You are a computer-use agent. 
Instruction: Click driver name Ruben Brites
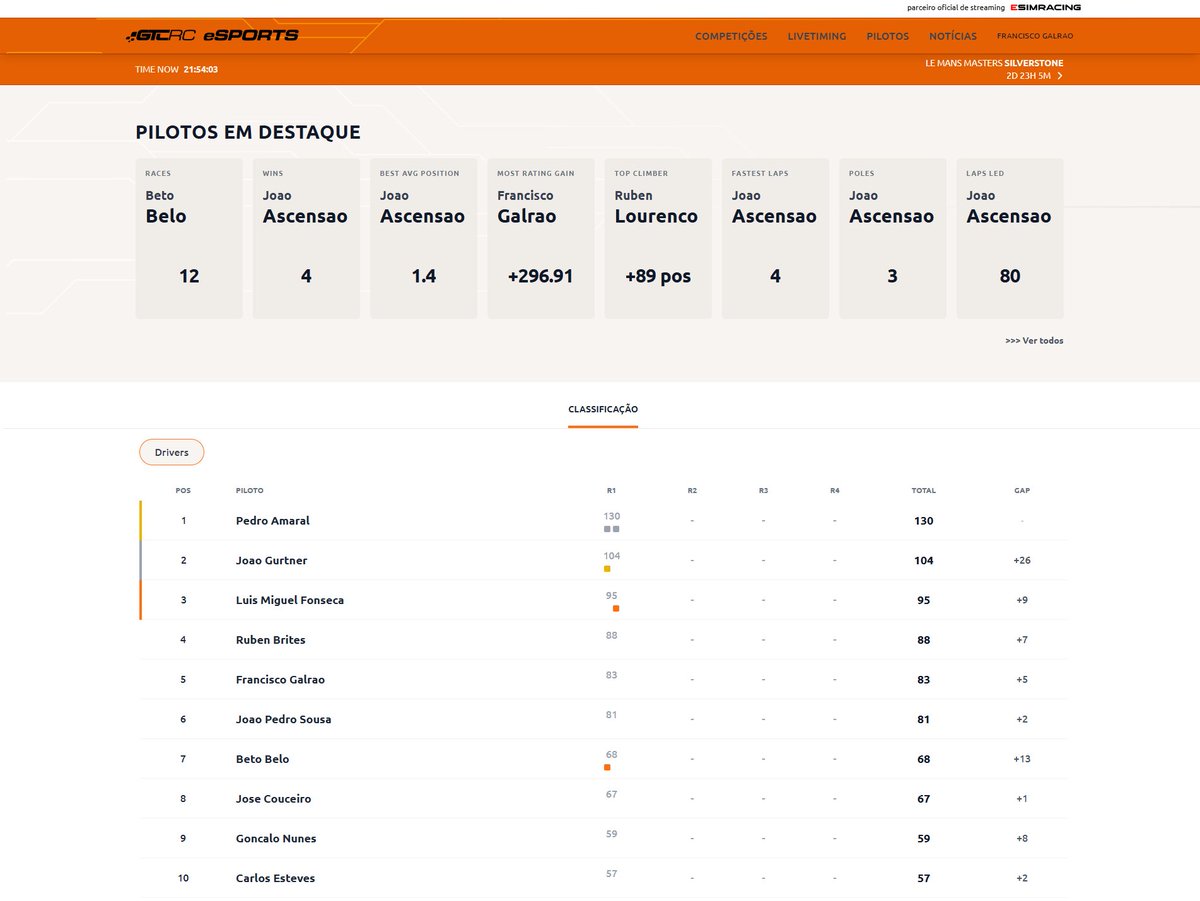pyautogui.click(x=271, y=640)
